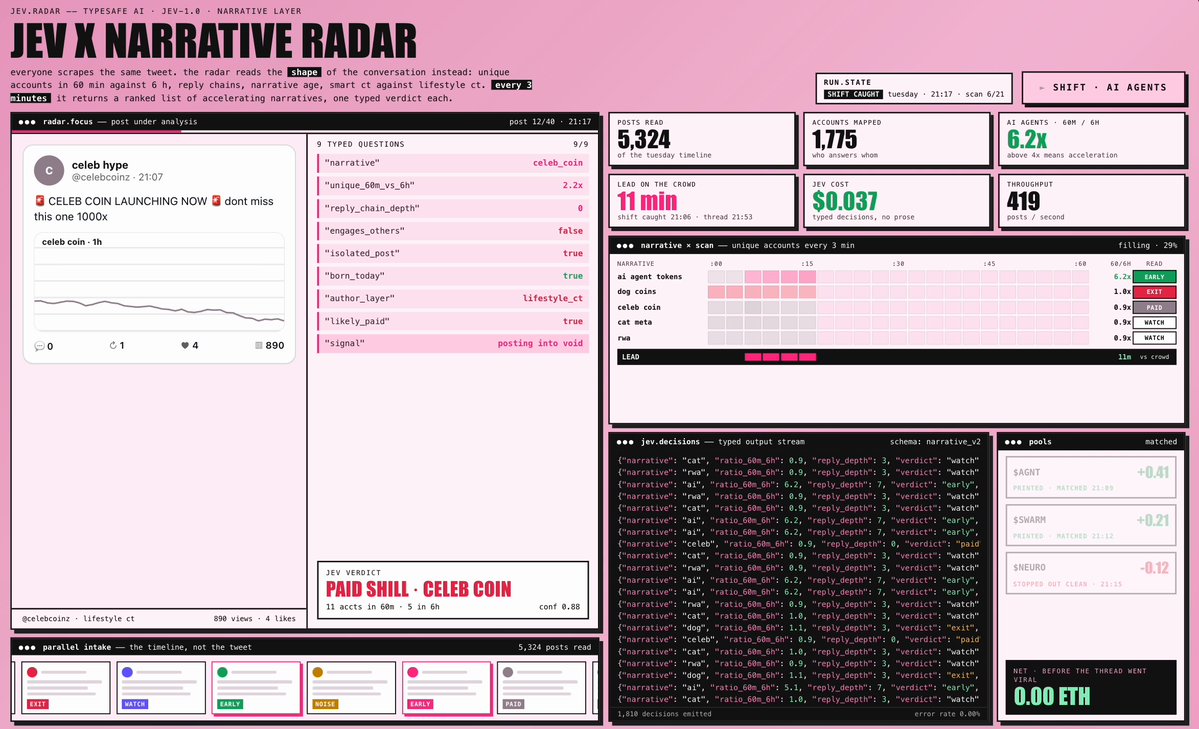Select the $NEURO pool card
Image resolution: width=1199 pixels, height=729 pixels.
(1090, 574)
